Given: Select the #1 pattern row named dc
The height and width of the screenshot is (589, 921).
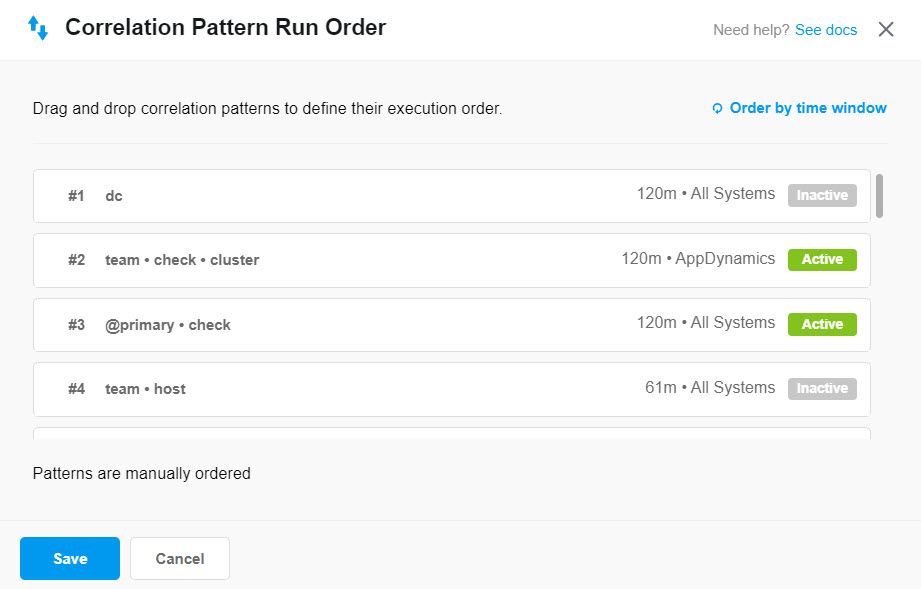Looking at the screenshot, I should [400, 195].
